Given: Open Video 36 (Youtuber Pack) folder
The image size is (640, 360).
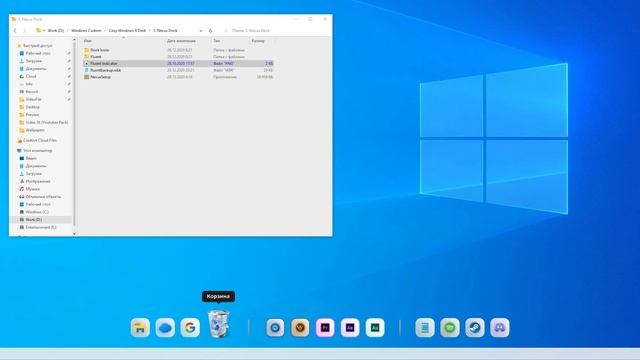Looking at the screenshot, I should [x=47, y=122].
